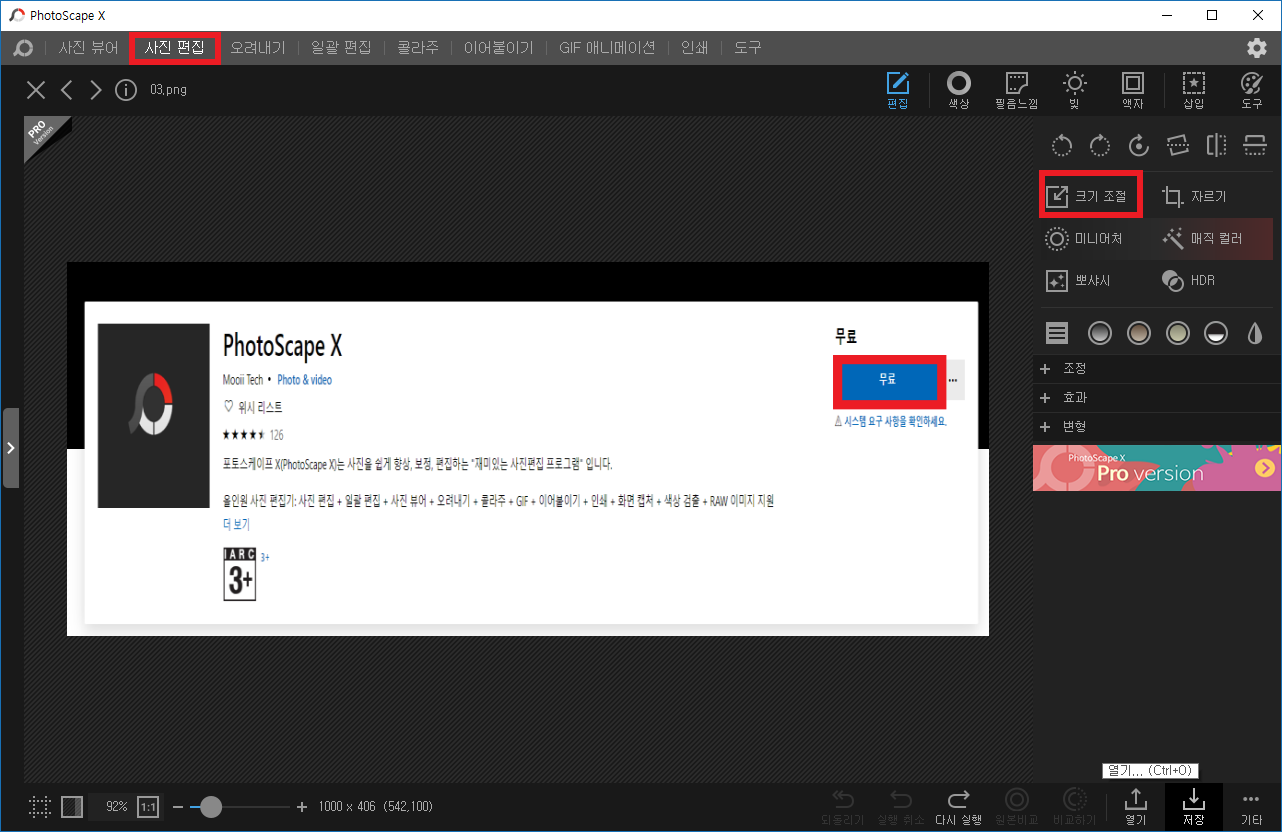Apply the sepia-tone circle filter

(1139, 333)
